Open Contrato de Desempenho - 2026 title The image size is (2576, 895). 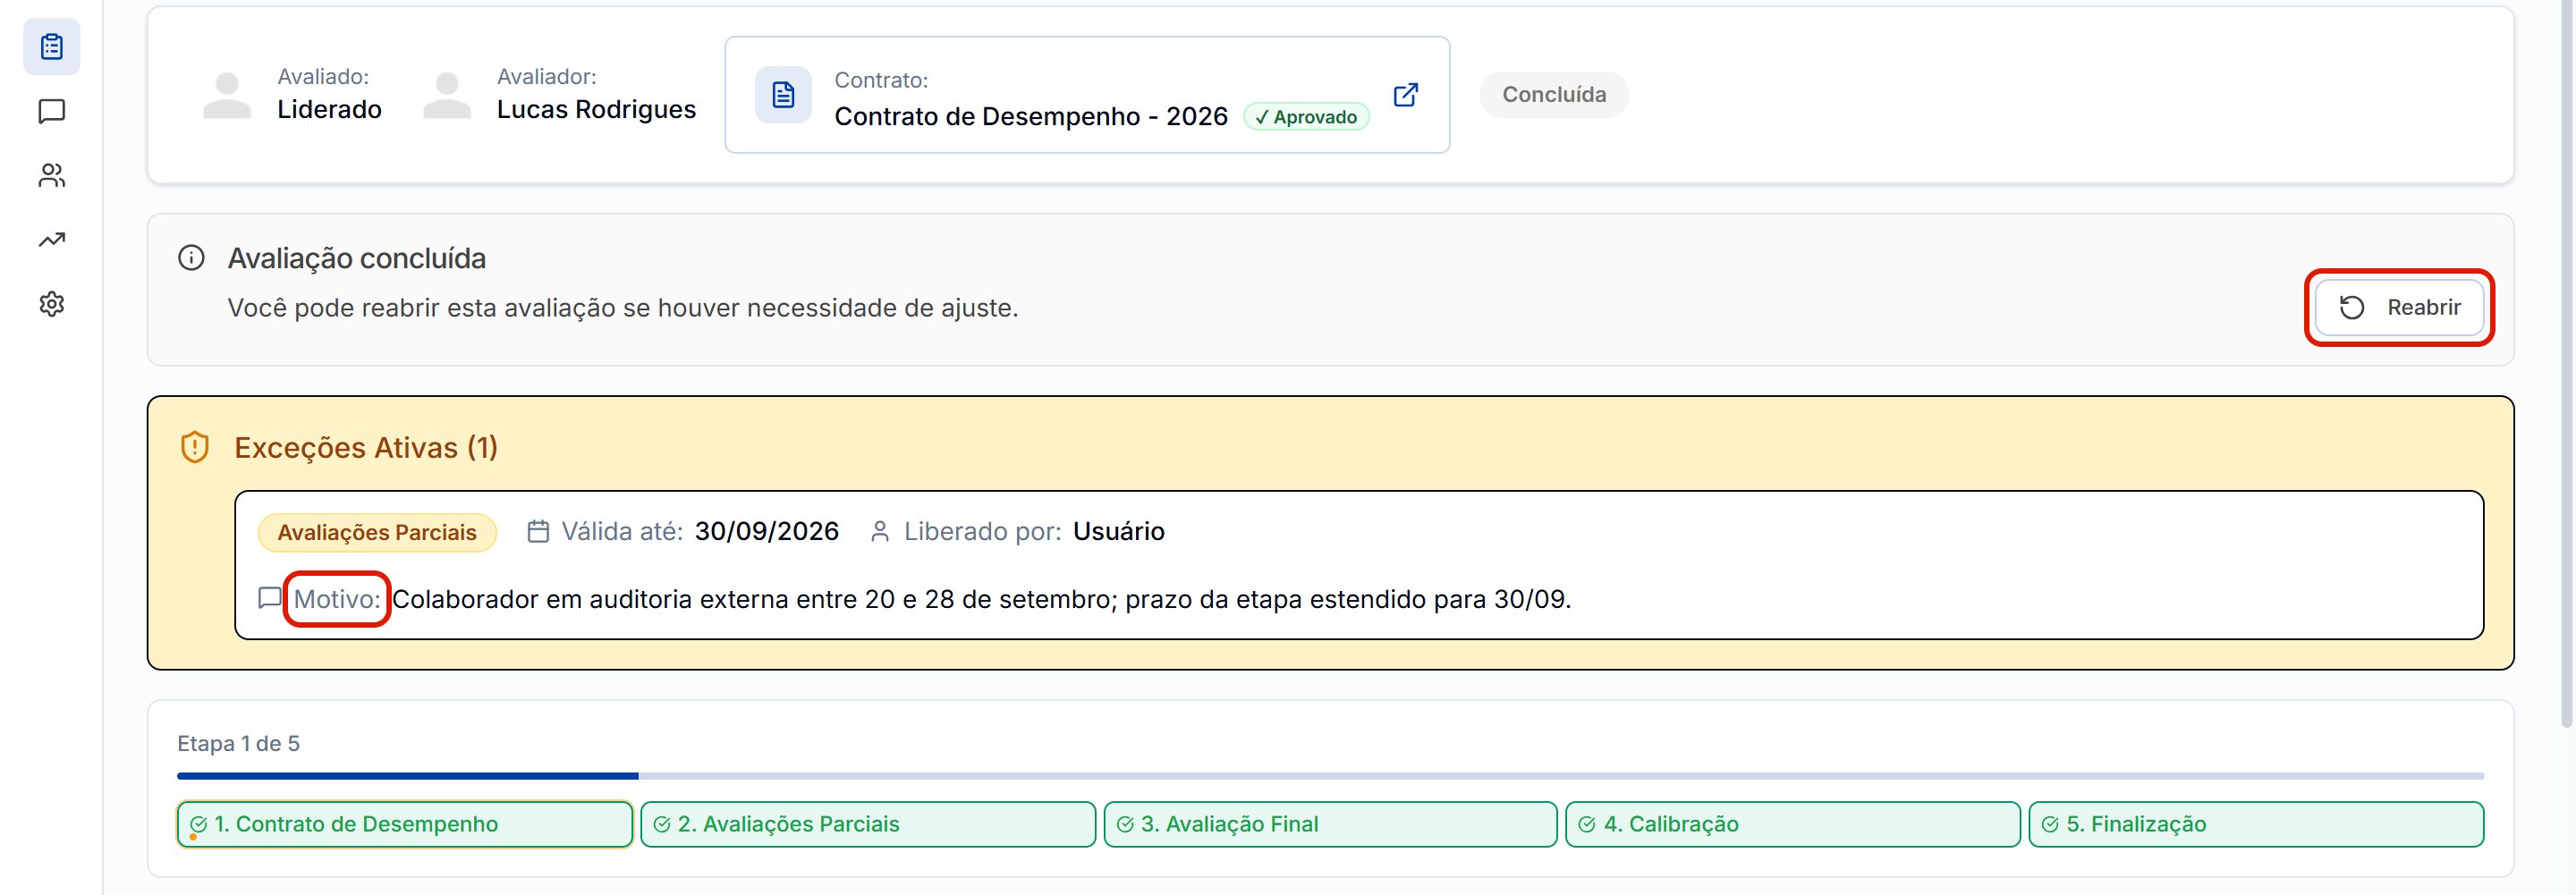[x=1031, y=116]
